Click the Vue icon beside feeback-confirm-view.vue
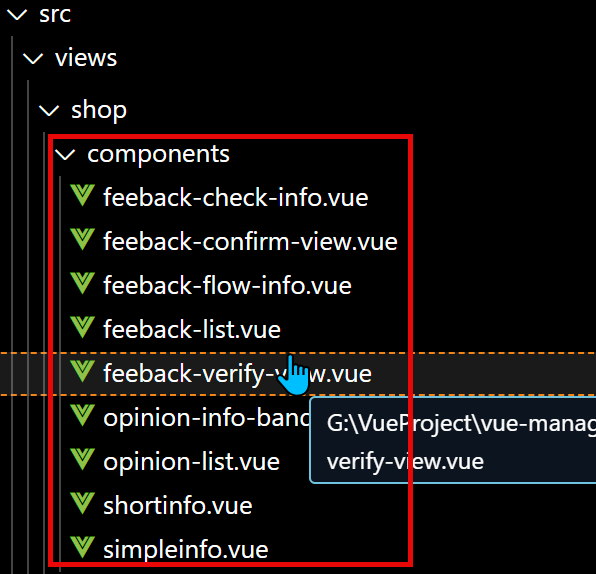Screen dimensions: 596x574 [82, 240]
